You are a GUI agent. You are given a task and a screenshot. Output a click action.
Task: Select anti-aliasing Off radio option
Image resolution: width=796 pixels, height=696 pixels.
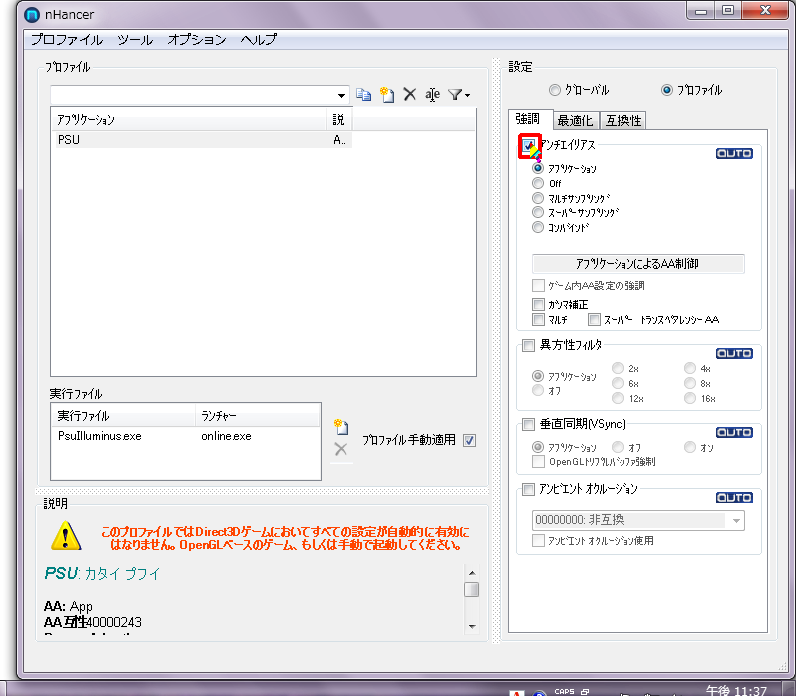coord(538,183)
